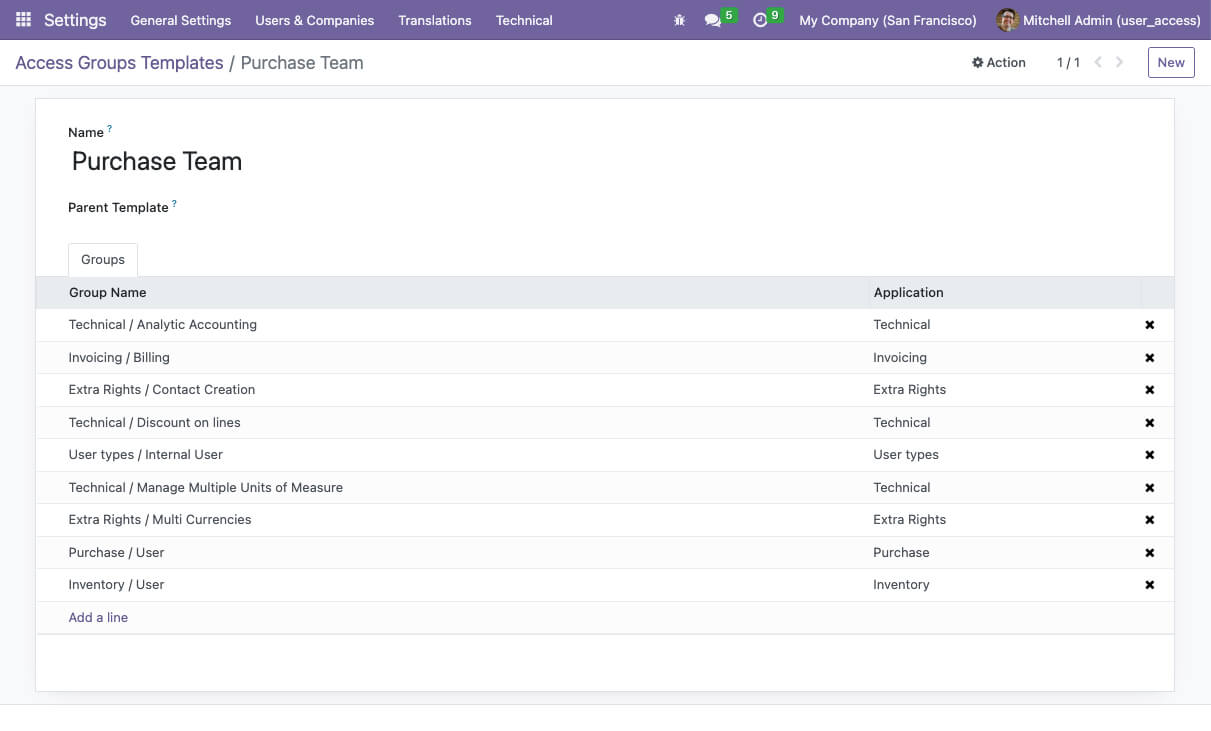Remove Technical / Analytic Accounting row

point(1149,325)
